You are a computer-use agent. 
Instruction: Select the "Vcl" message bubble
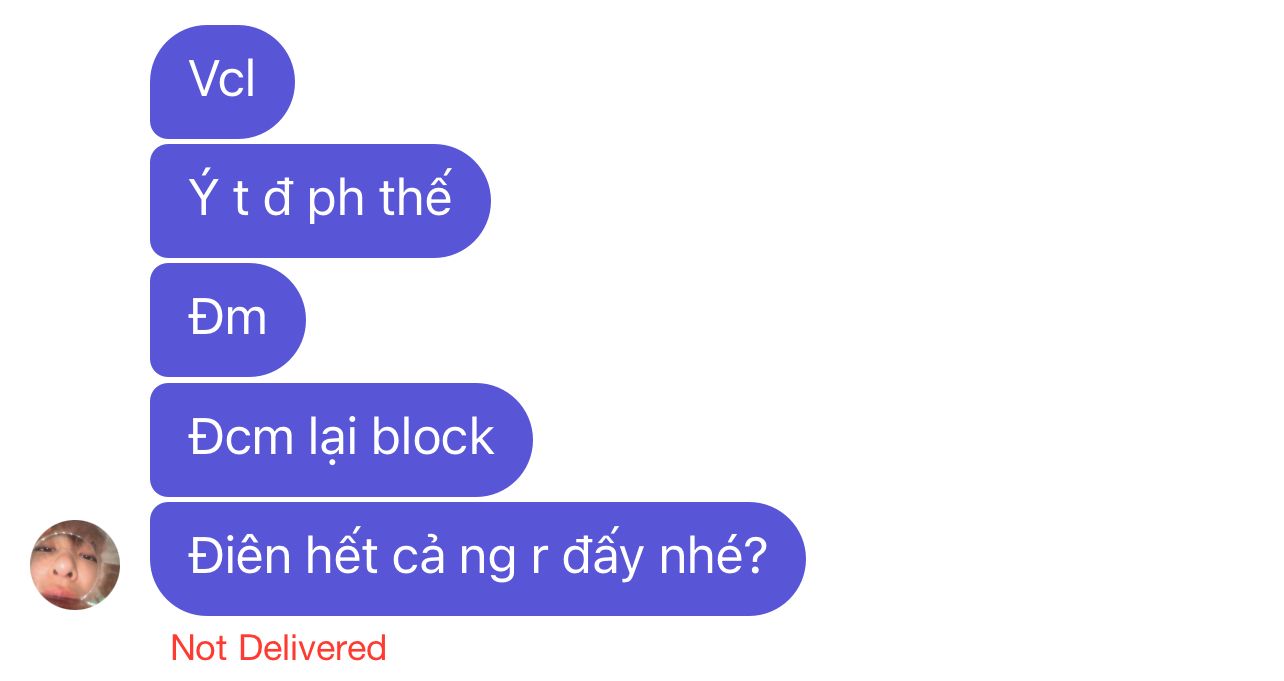point(222,82)
